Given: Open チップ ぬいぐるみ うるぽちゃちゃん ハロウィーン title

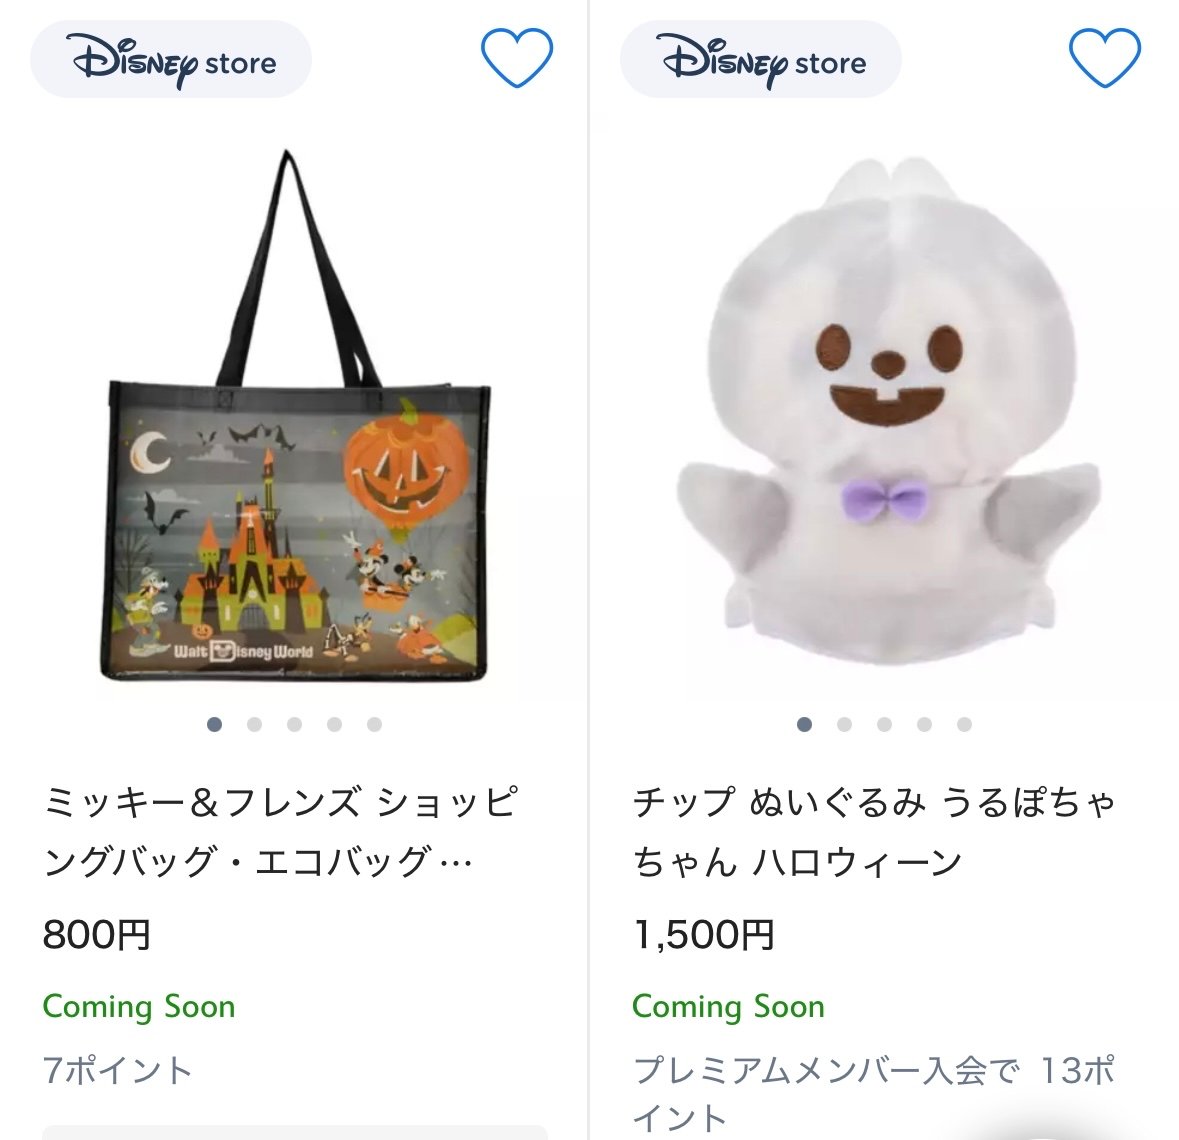Looking at the screenshot, I should pos(874,832).
